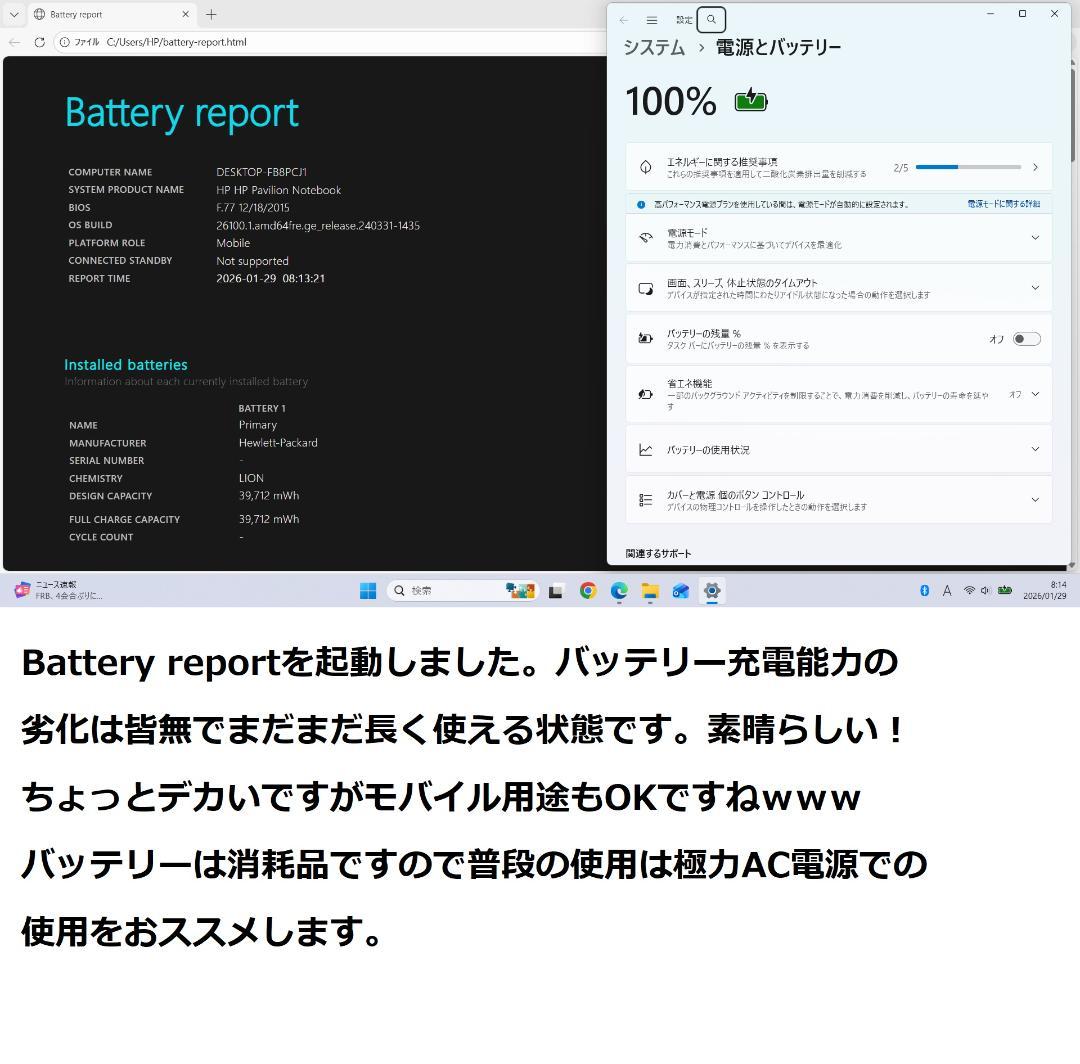Open the Windows Settings gear on the taskbar
The width and height of the screenshot is (1080, 1064).
tap(712, 590)
